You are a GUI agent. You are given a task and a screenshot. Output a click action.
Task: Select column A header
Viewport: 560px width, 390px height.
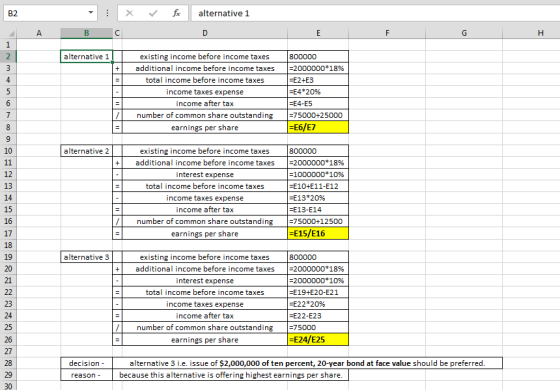39,33
